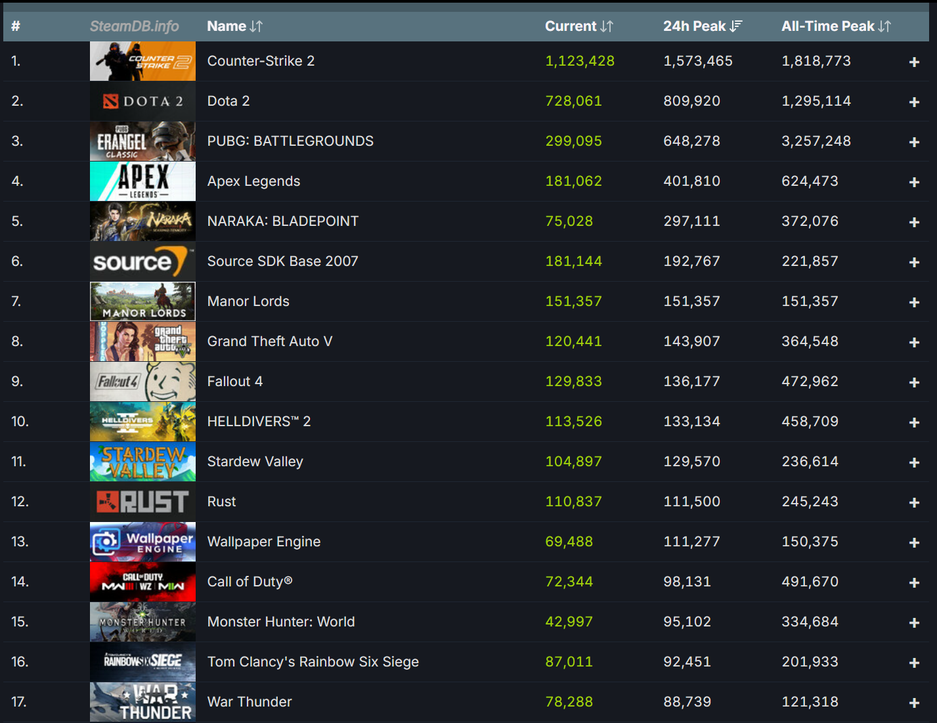Open the Grand Theft Auto V thumbnail
The height and width of the screenshot is (723, 937).
(x=142, y=341)
